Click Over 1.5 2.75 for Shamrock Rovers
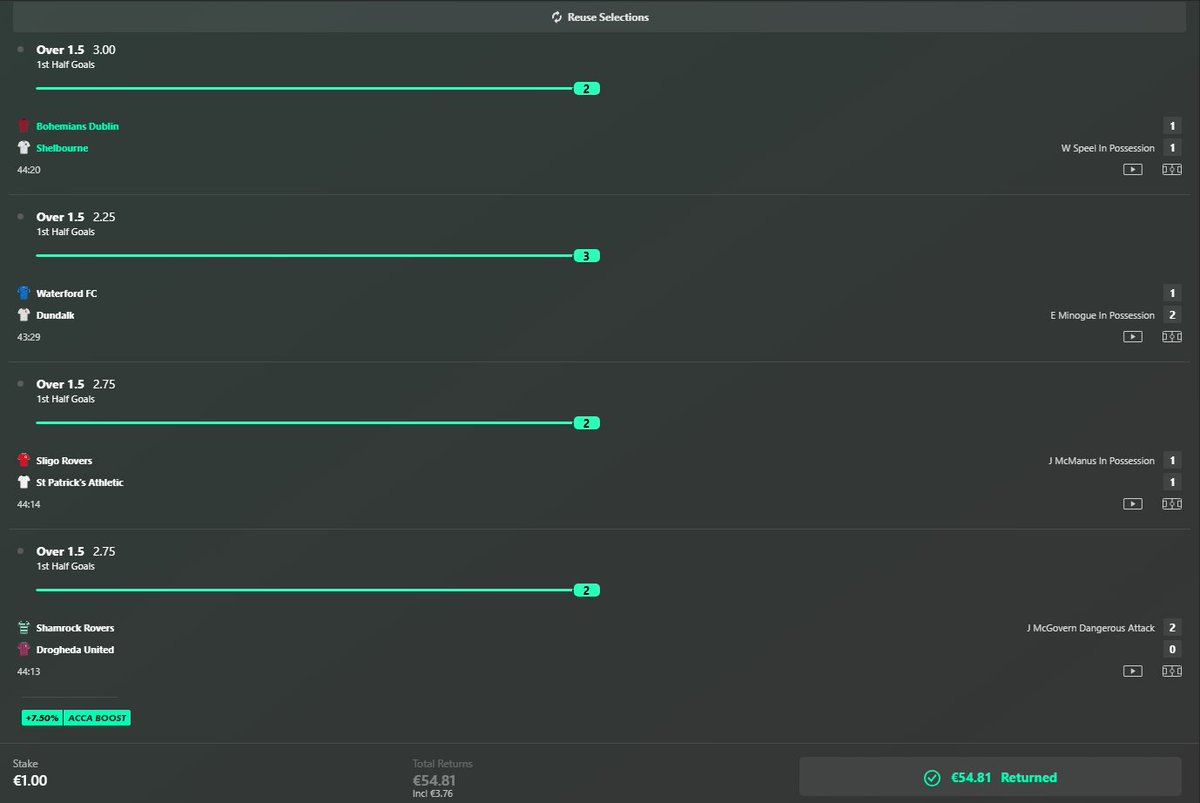Viewport: 1200px width, 803px height. (x=76, y=551)
